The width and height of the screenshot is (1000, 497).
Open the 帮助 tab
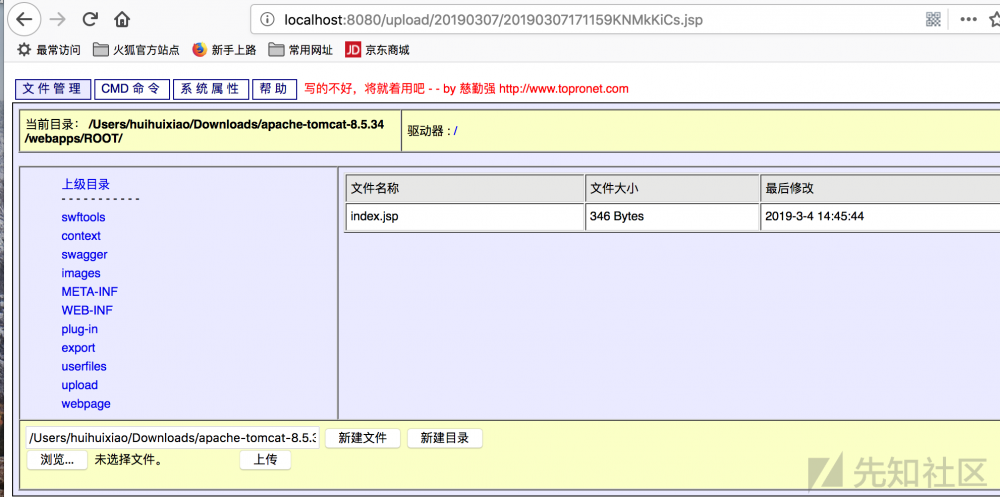pos(274,89)
